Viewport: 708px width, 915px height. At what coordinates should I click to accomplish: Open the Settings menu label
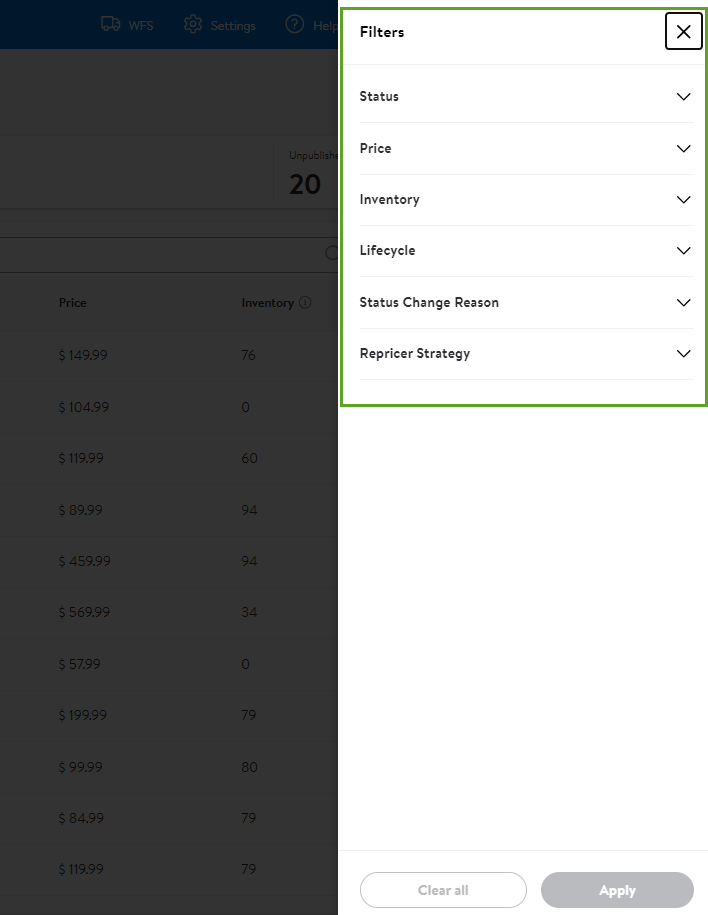tap(233, 26)
